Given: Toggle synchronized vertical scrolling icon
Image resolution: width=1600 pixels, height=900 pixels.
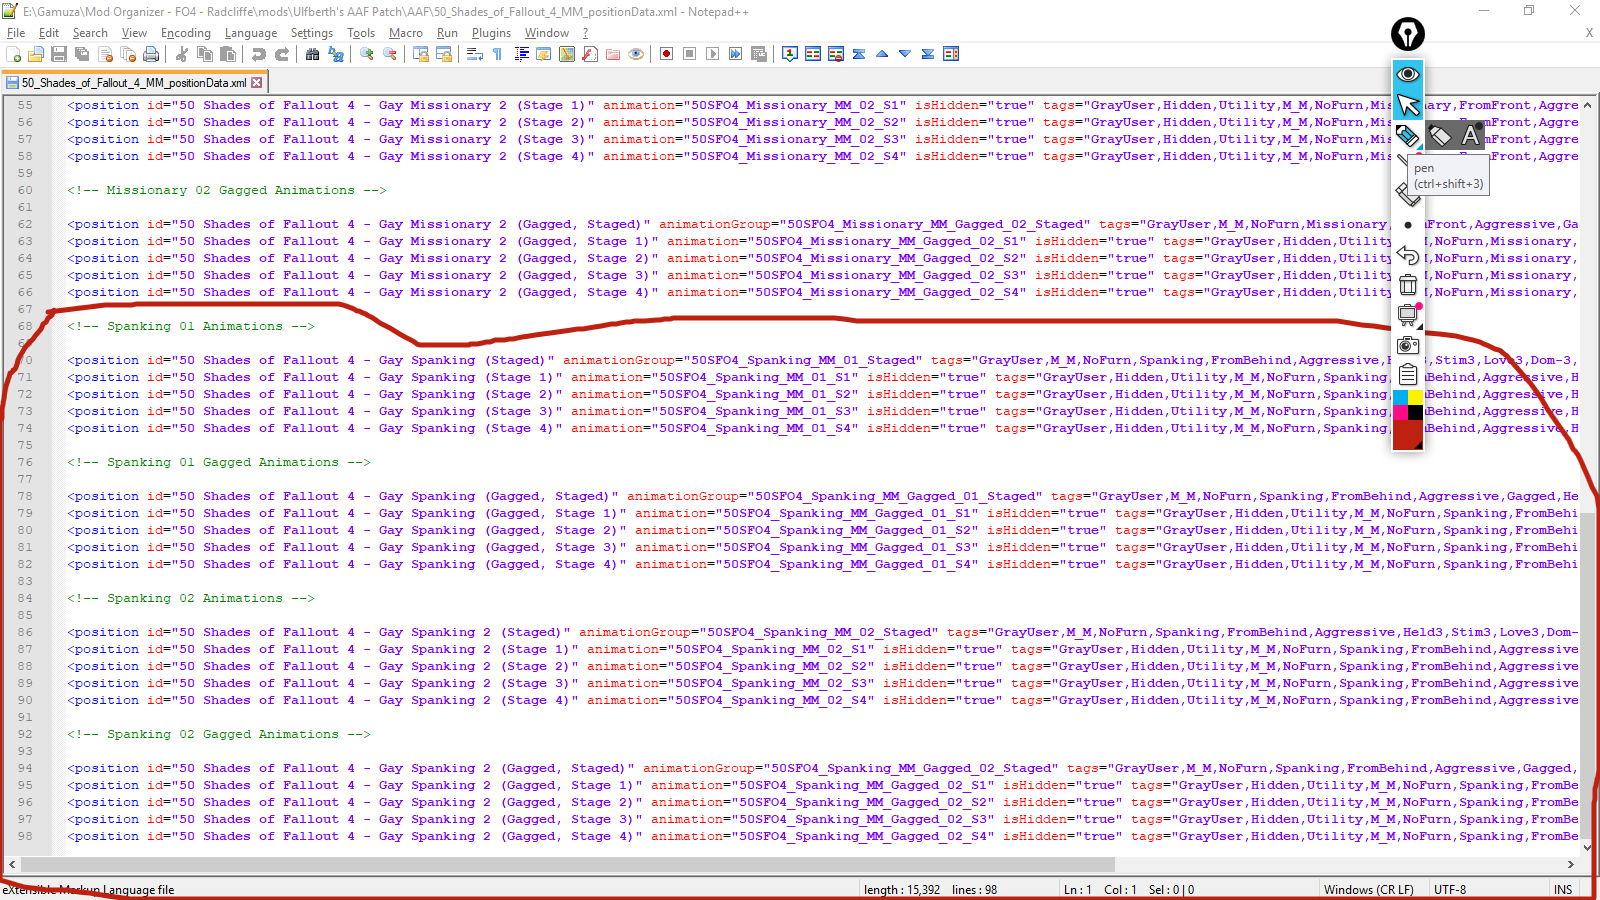Looking at the screenshot, I should click(x=421, y=54).
